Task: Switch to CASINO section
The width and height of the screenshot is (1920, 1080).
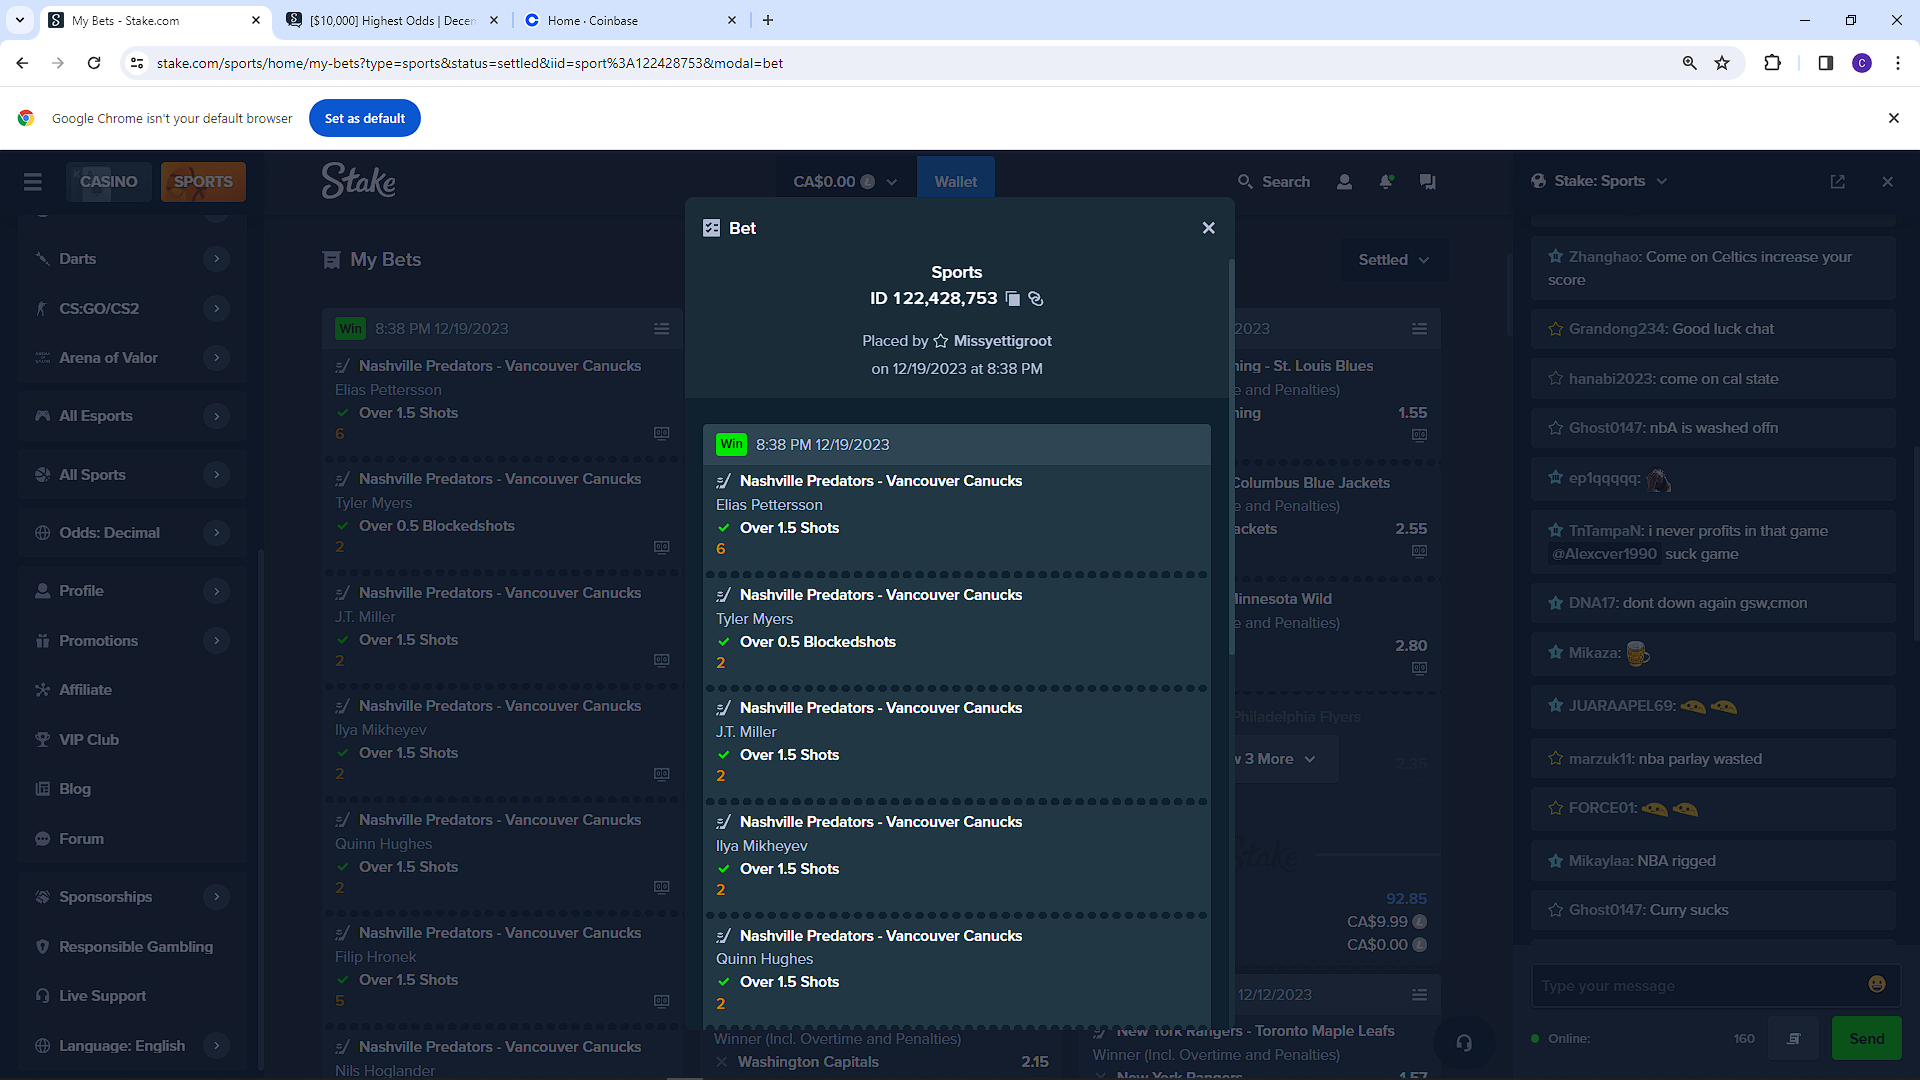Action: [109, 182]
